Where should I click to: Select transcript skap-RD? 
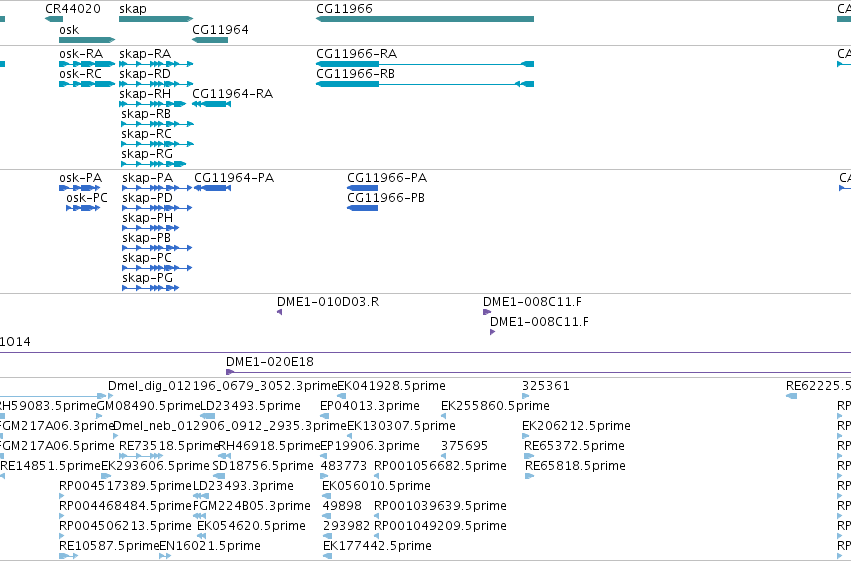tap(144, 74)
